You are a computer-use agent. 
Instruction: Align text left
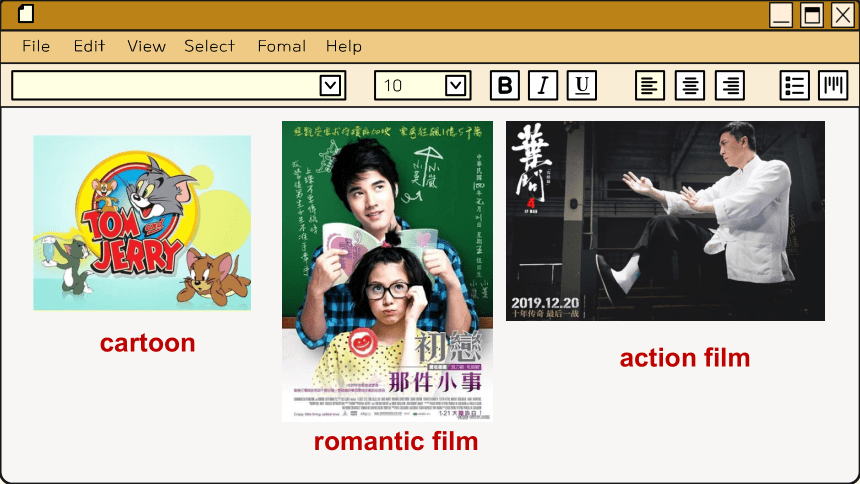(x=650, y=86)
